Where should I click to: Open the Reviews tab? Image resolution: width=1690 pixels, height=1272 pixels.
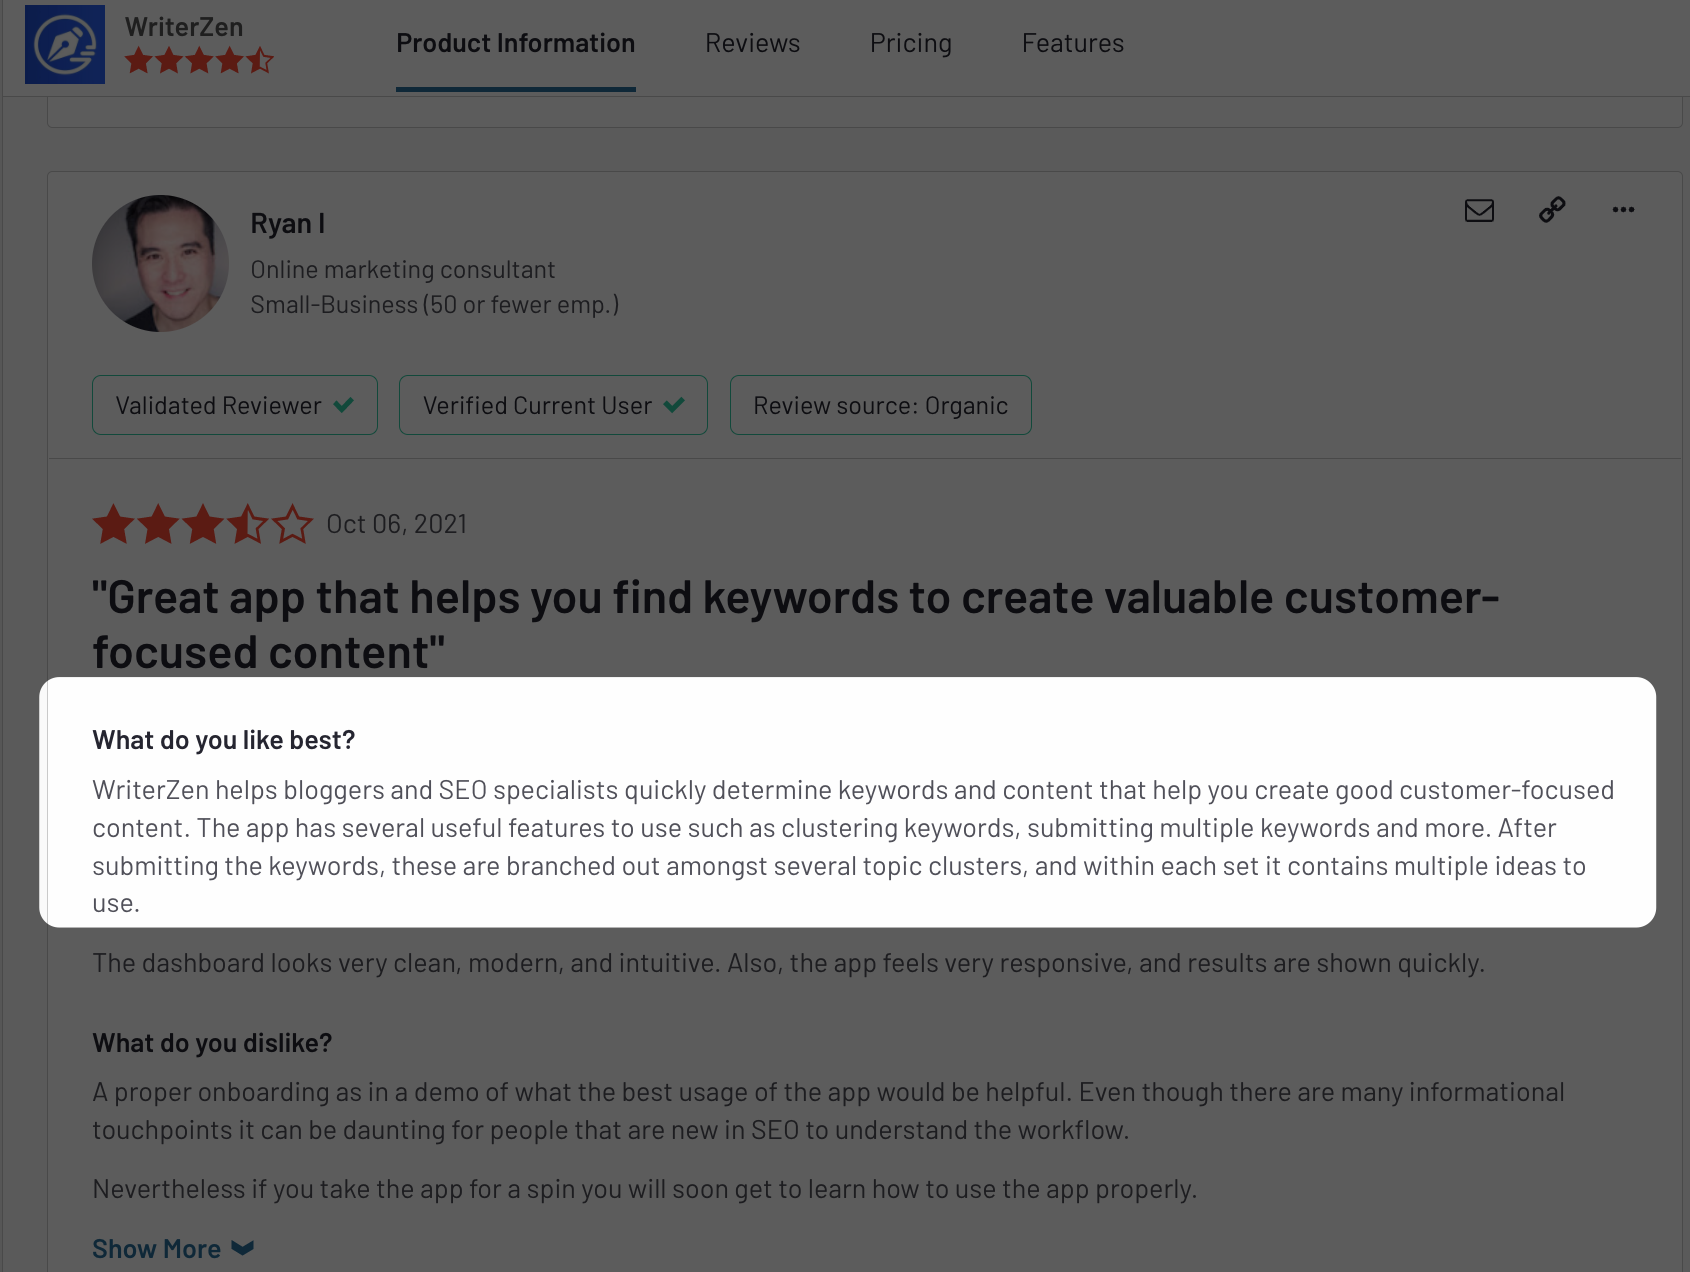pos(752,43)
